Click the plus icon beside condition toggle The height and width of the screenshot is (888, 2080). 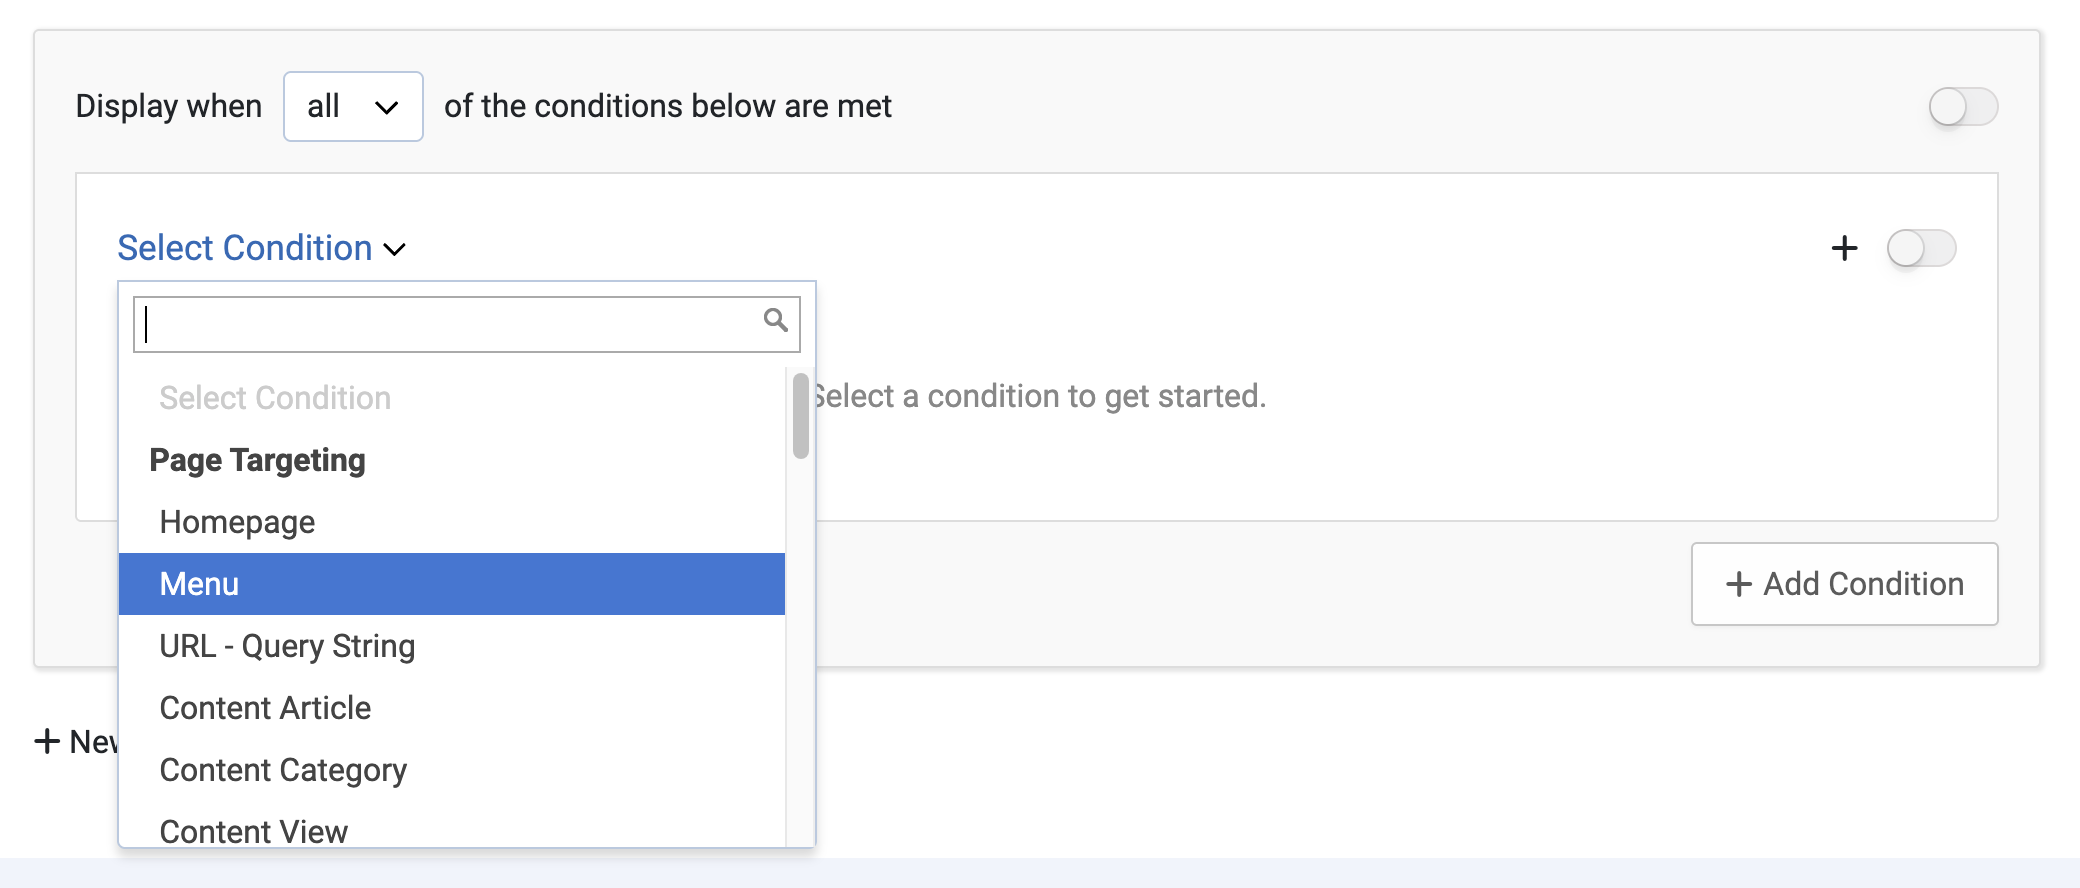(x=1844, y=248)
